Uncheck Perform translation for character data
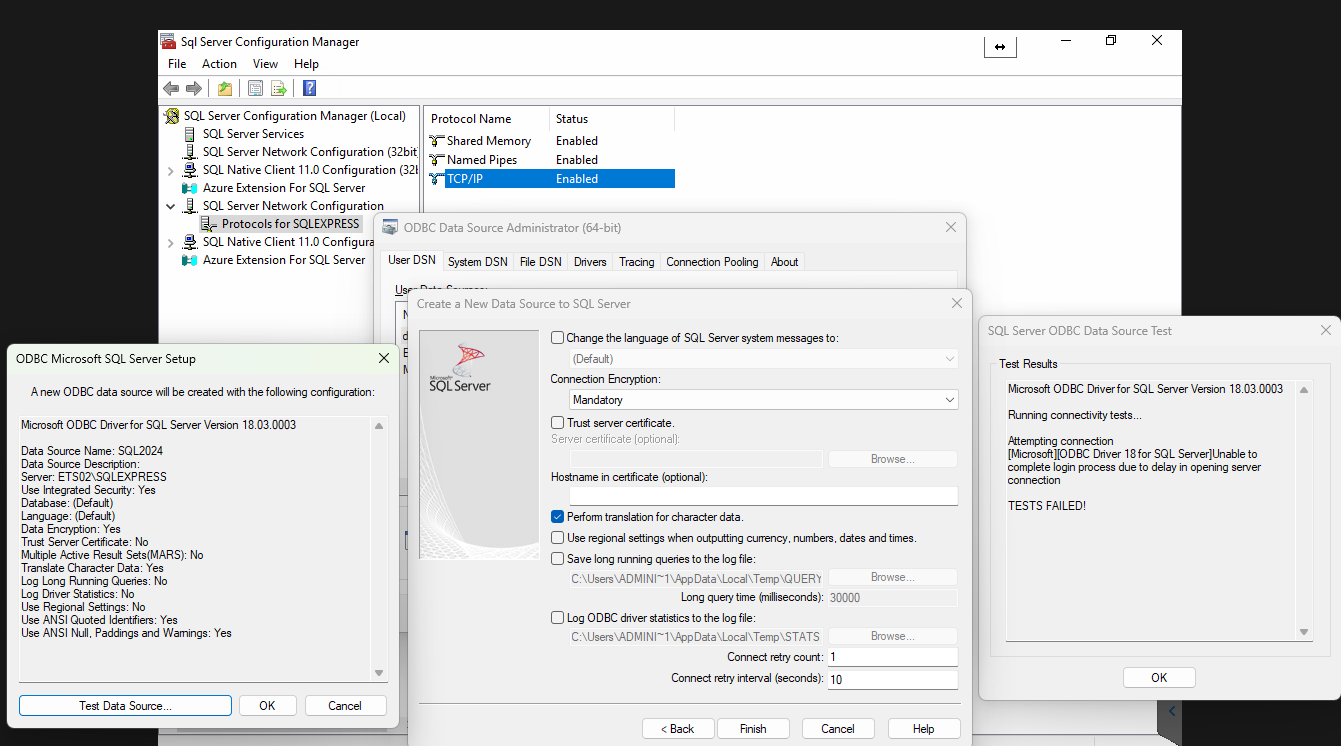Viewport: 1341px width, 746px height. (557, 517)
